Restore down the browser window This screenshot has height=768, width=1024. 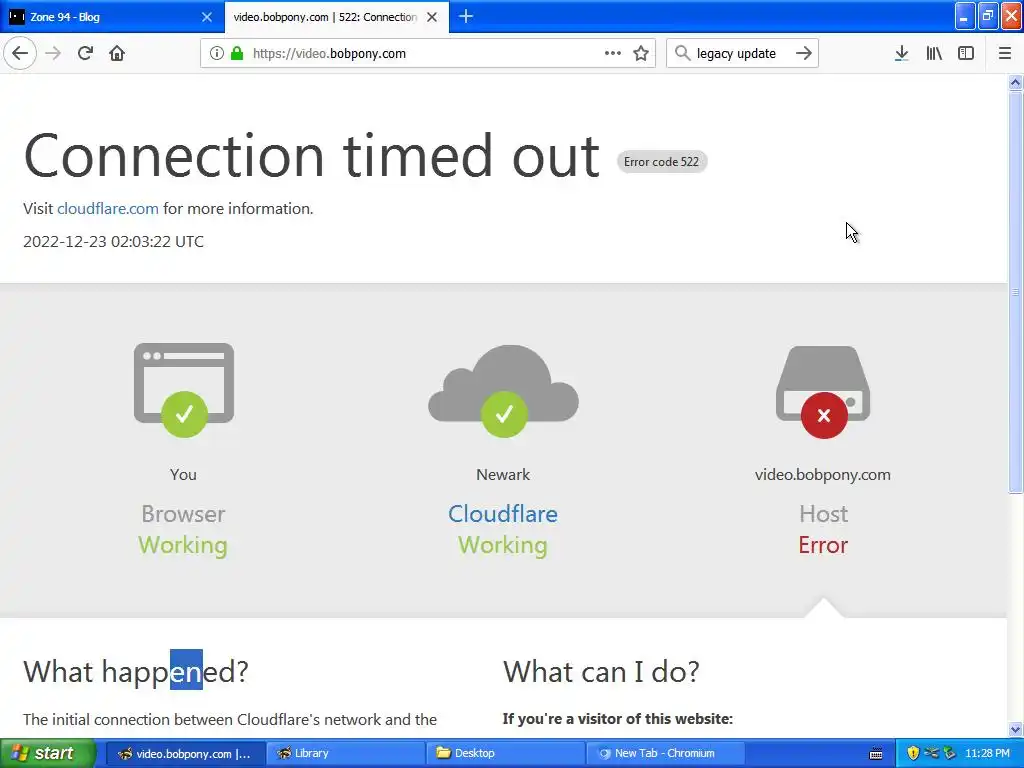pyautogui.click(x=988, y=17)
